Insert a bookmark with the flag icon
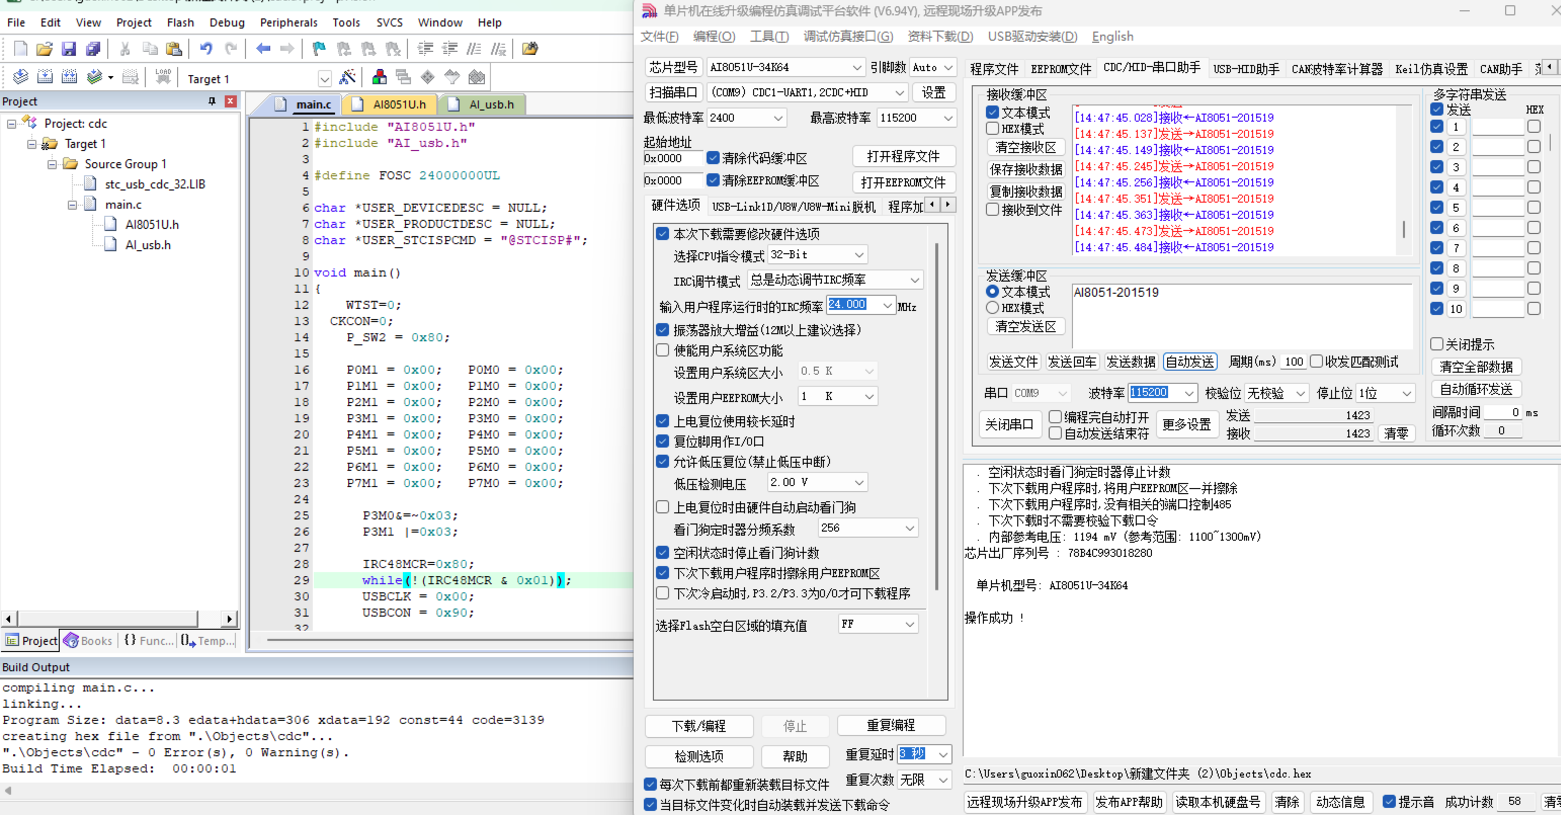 pyautogui.click(x=319, y=48)
